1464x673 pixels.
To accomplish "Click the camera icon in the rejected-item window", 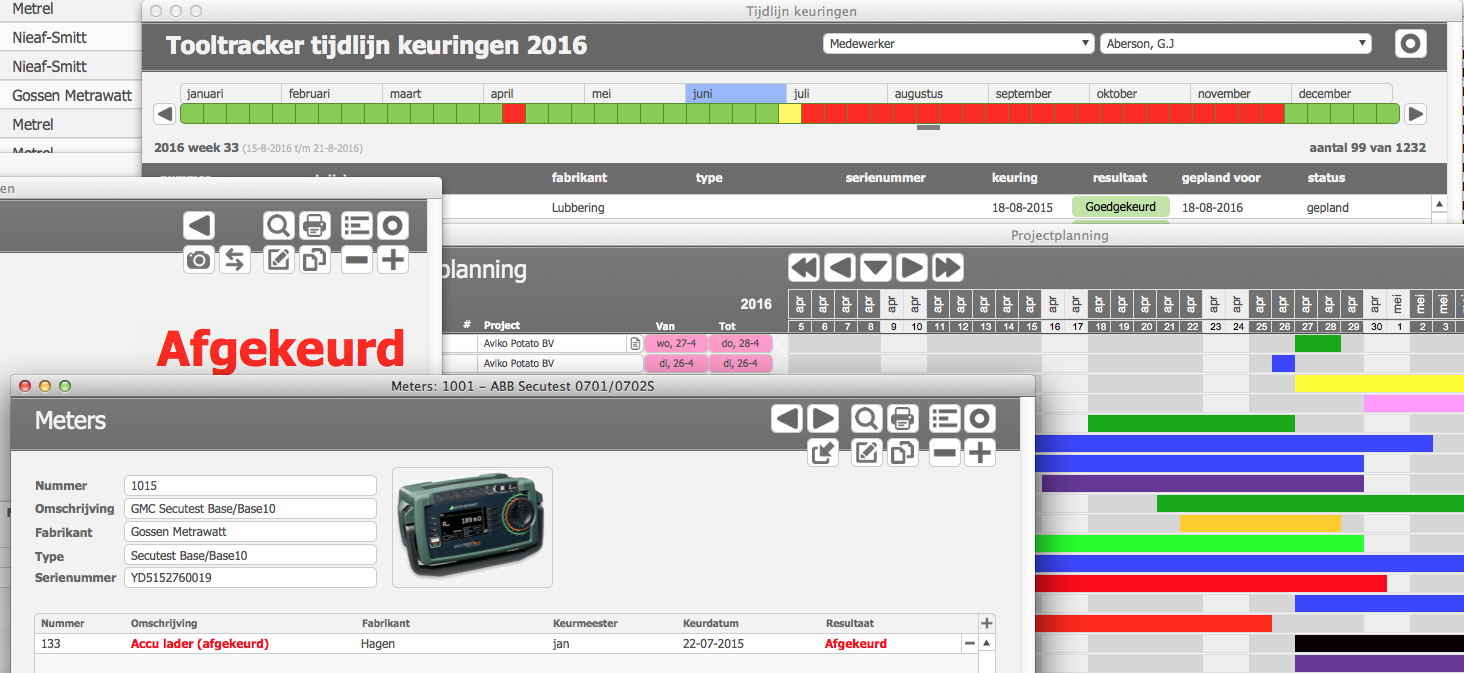I will (x=199, y=260).
